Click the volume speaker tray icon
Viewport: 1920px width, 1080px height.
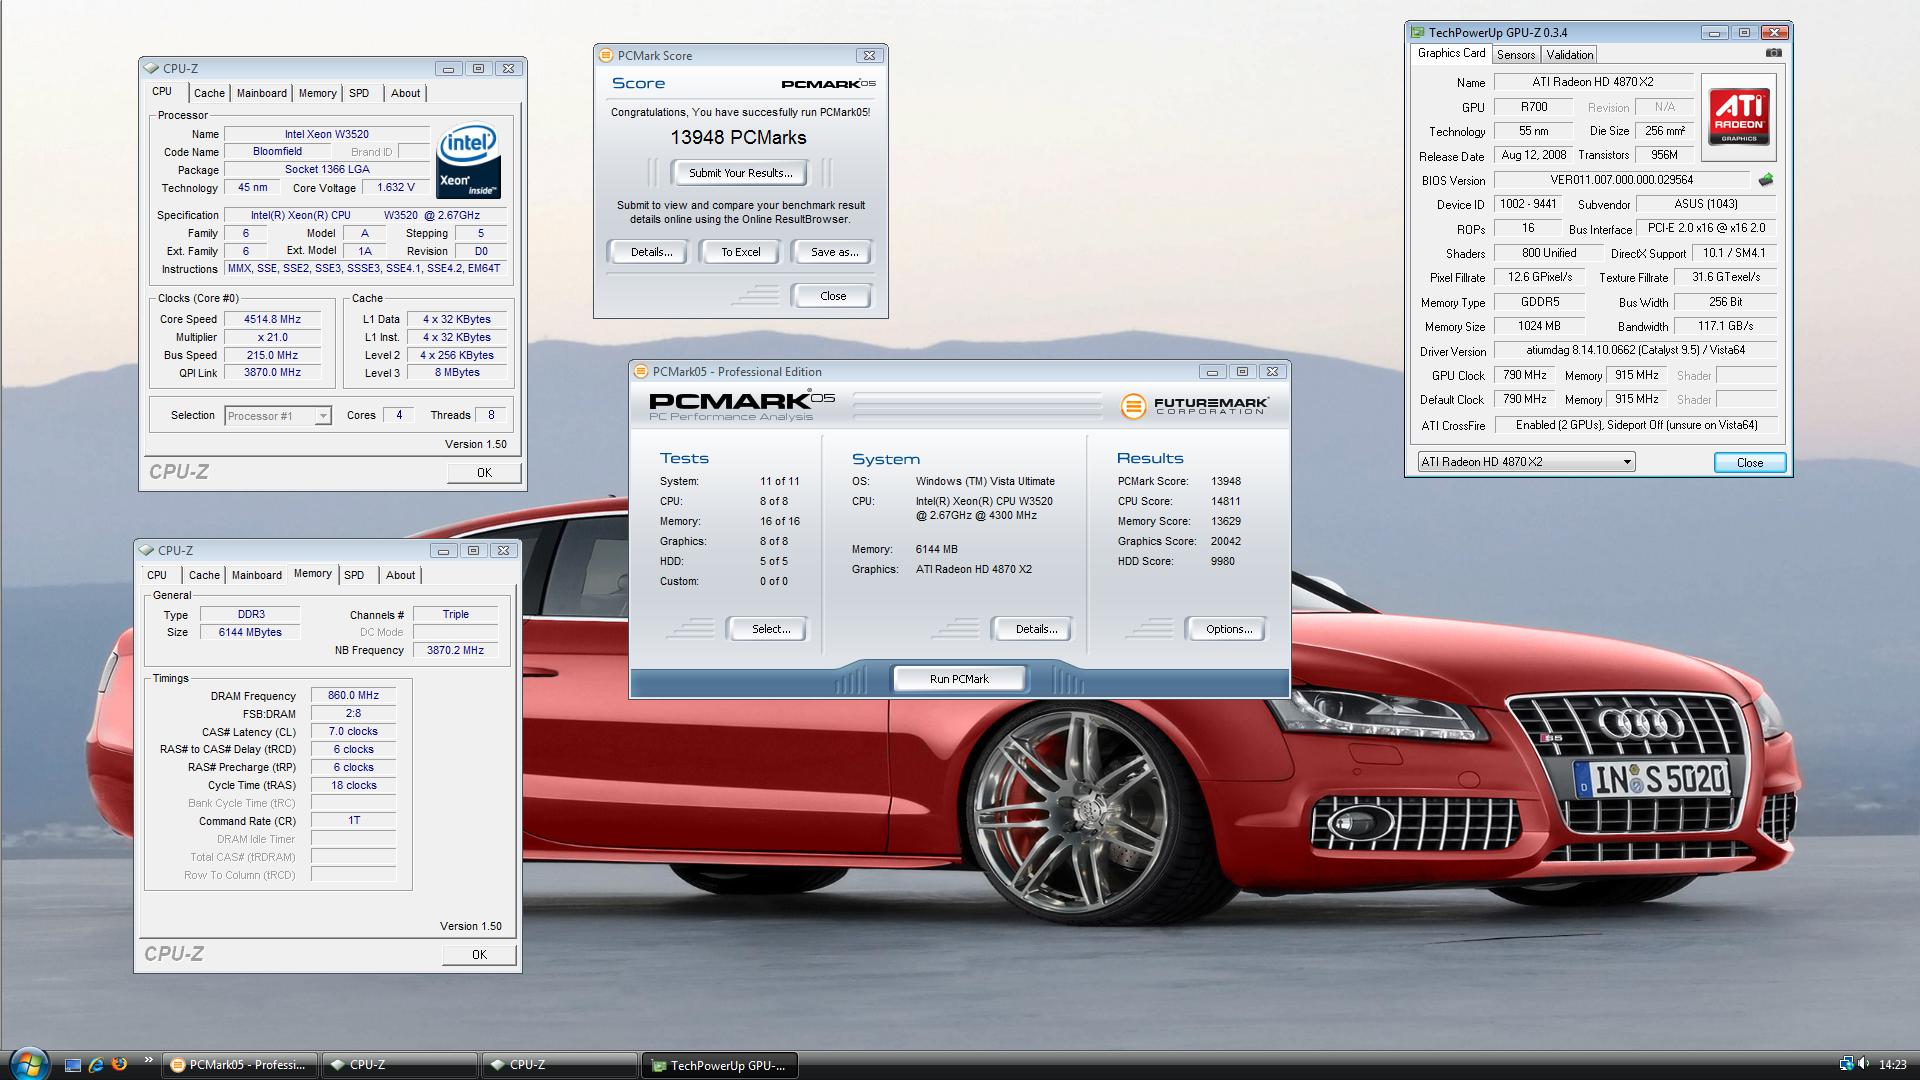[1864, 1064]
